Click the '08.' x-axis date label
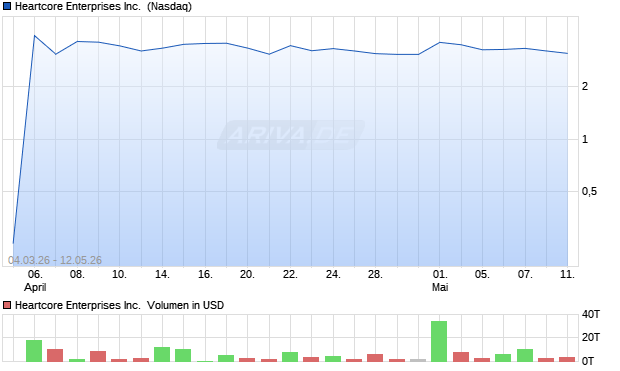This screenshot has width=620, height=371. (77, 274)
